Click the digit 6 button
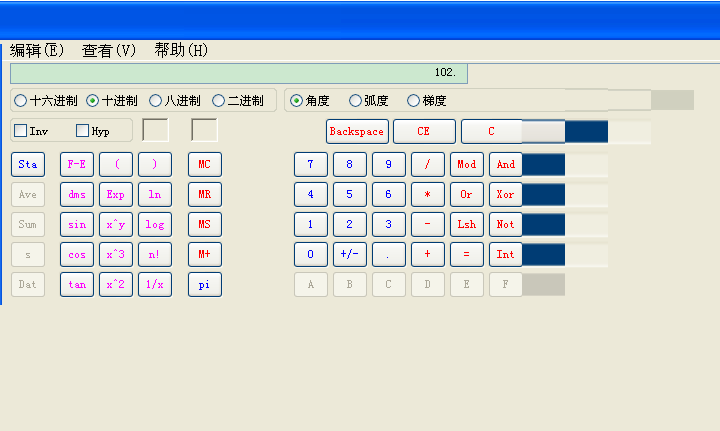 click(389, 195)
